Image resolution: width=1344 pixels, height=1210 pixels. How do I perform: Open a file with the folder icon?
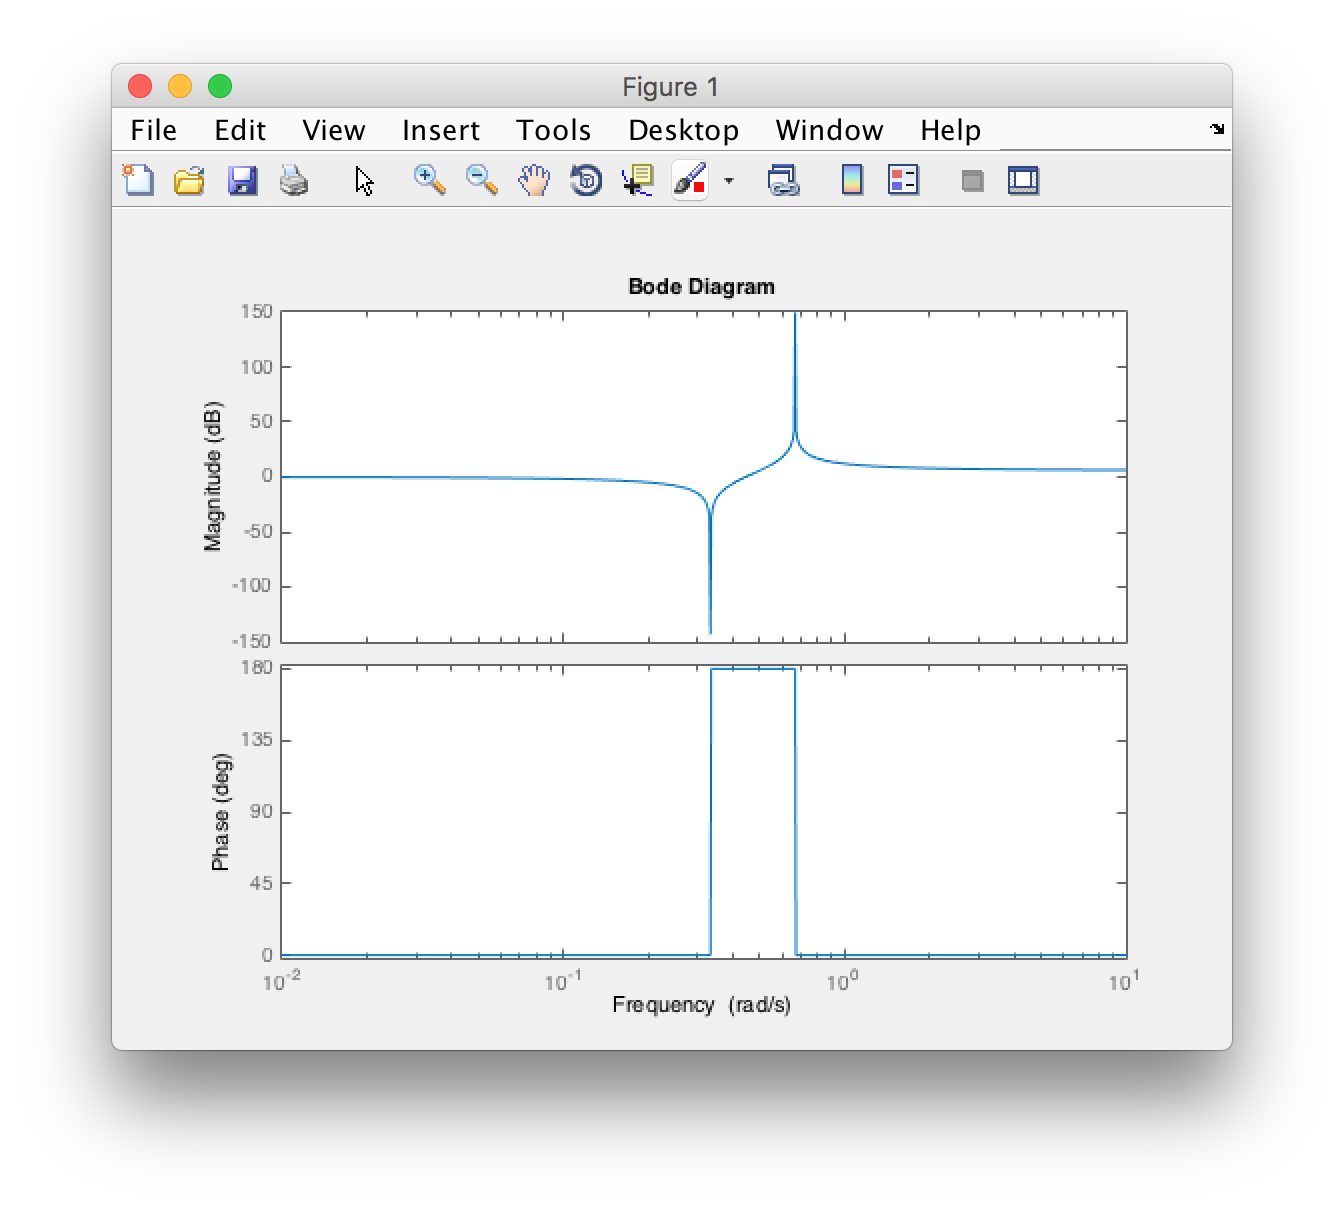(189, 180)
